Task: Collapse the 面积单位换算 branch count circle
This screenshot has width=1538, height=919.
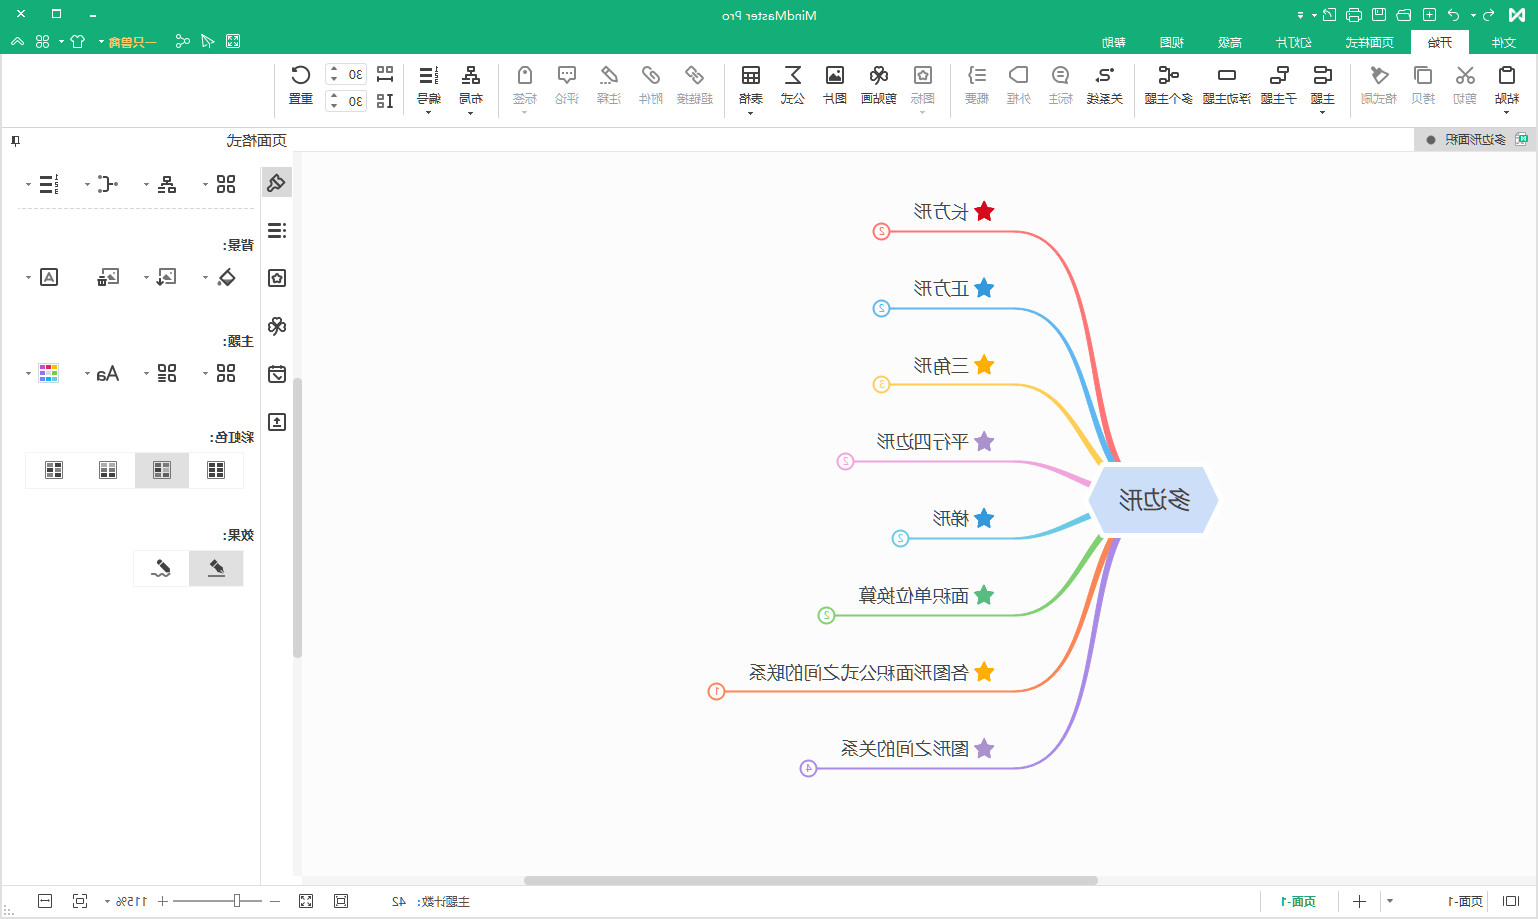Action: click(x=826, y=615)
